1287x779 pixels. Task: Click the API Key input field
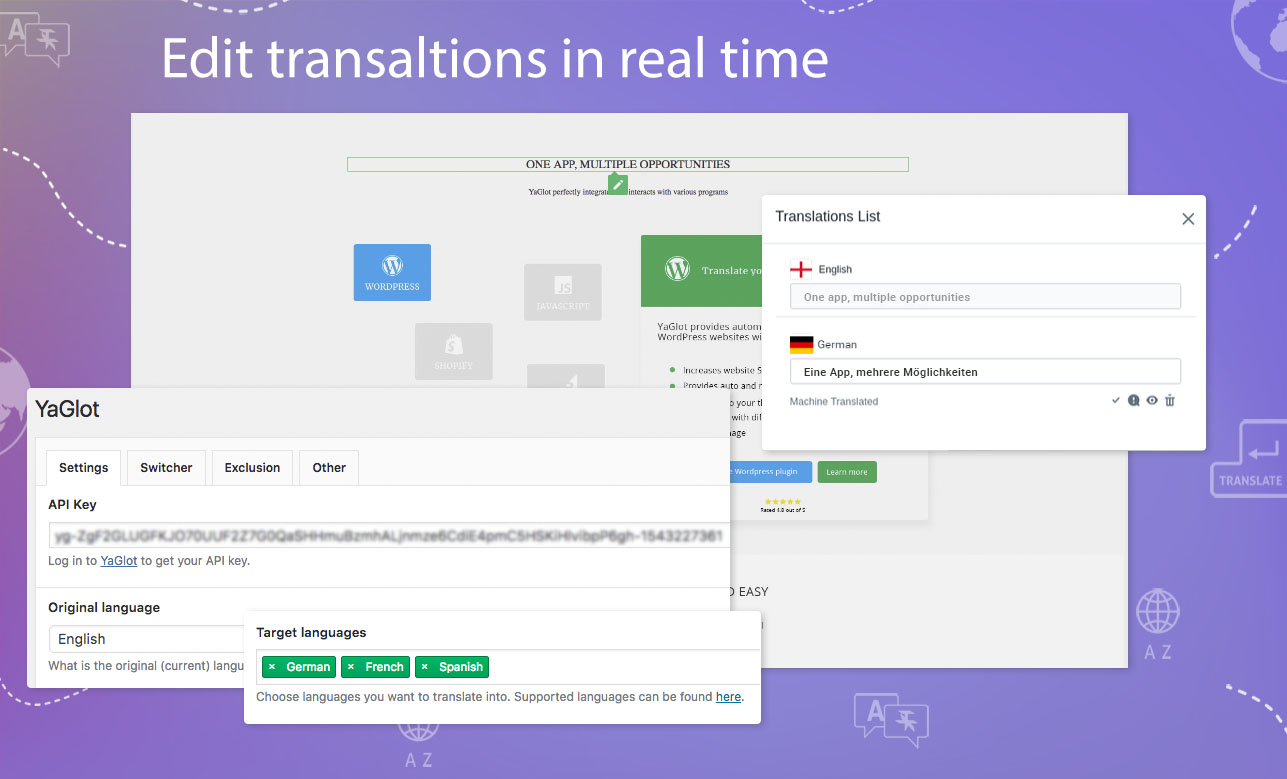388,536
